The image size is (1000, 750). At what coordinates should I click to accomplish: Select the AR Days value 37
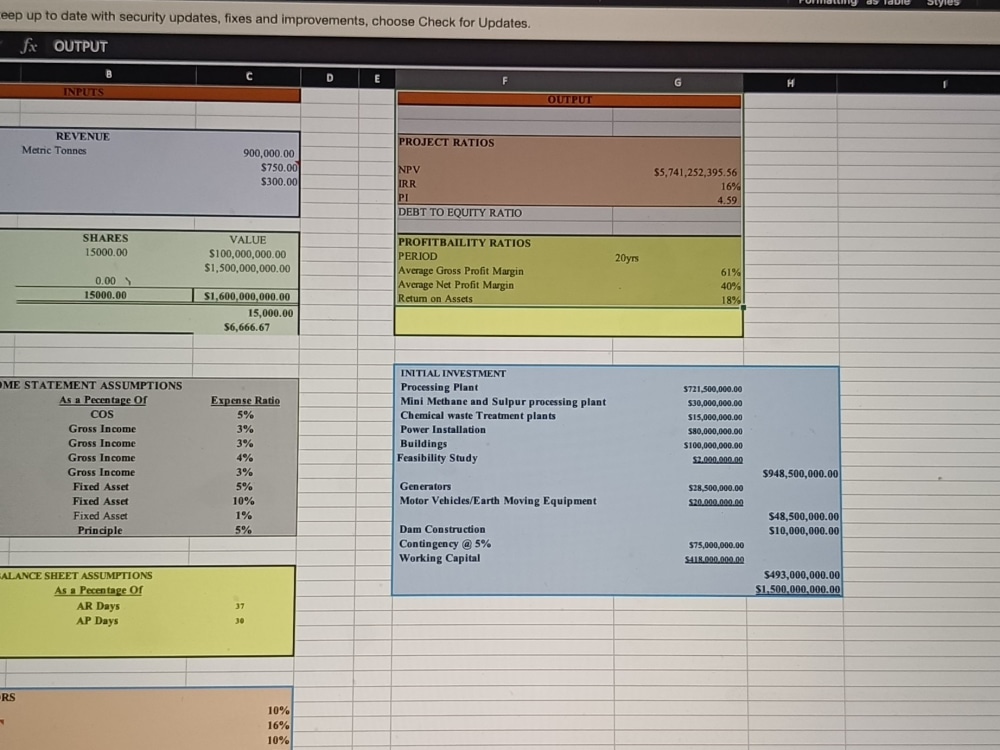point(240,606)
